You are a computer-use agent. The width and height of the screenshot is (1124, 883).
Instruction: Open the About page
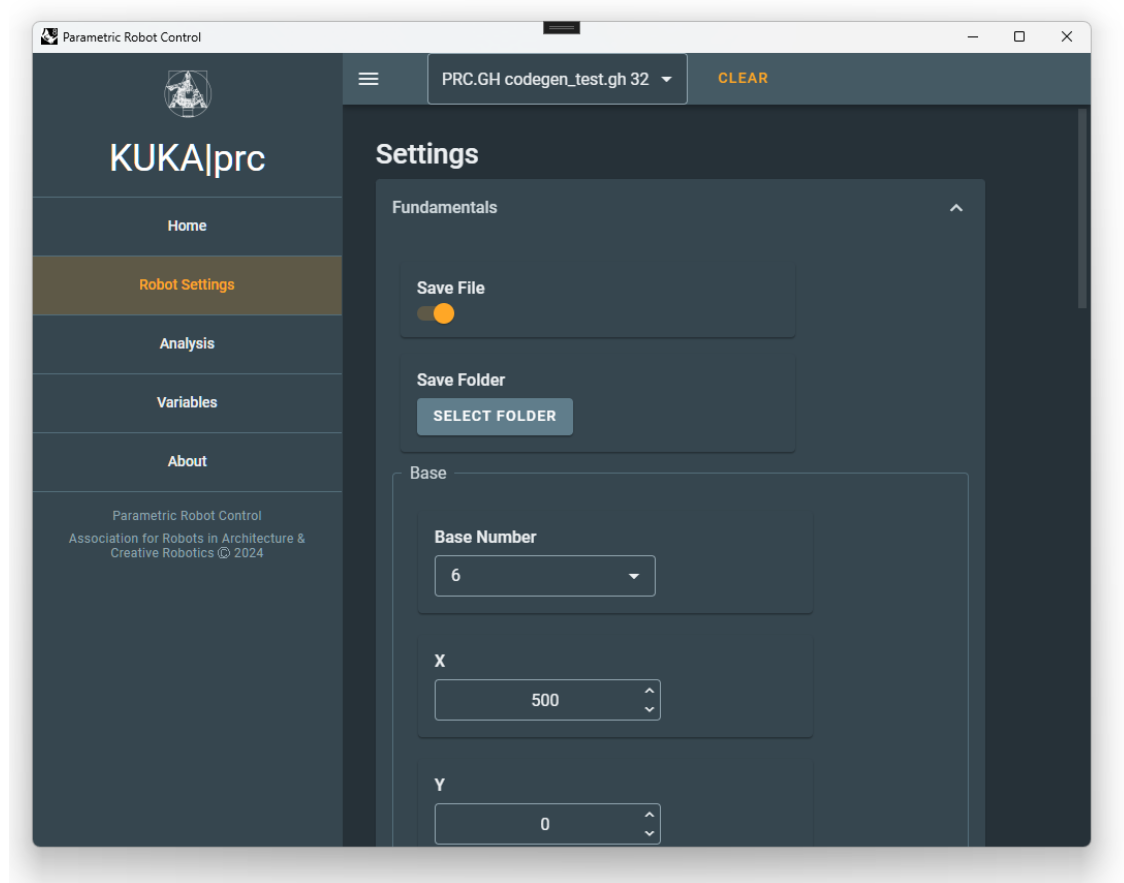[x=187, y=461]
